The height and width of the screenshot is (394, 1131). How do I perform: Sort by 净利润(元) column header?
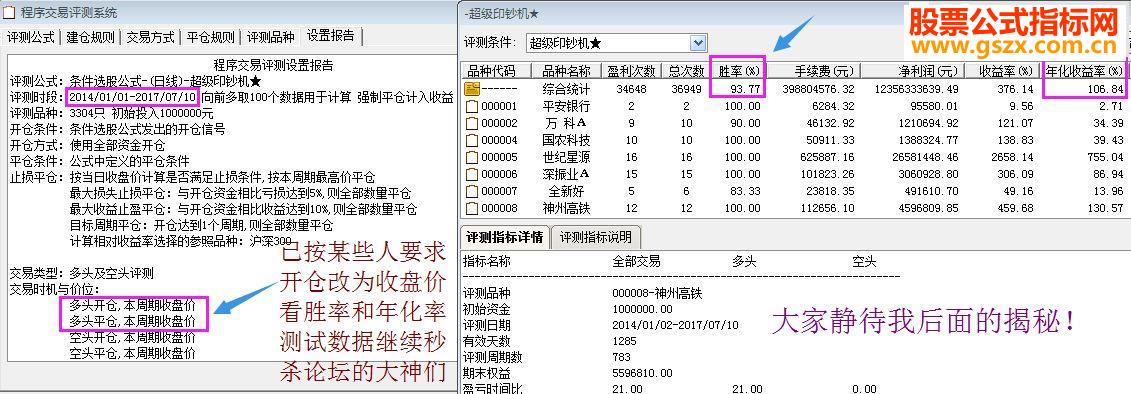(912, 71)
